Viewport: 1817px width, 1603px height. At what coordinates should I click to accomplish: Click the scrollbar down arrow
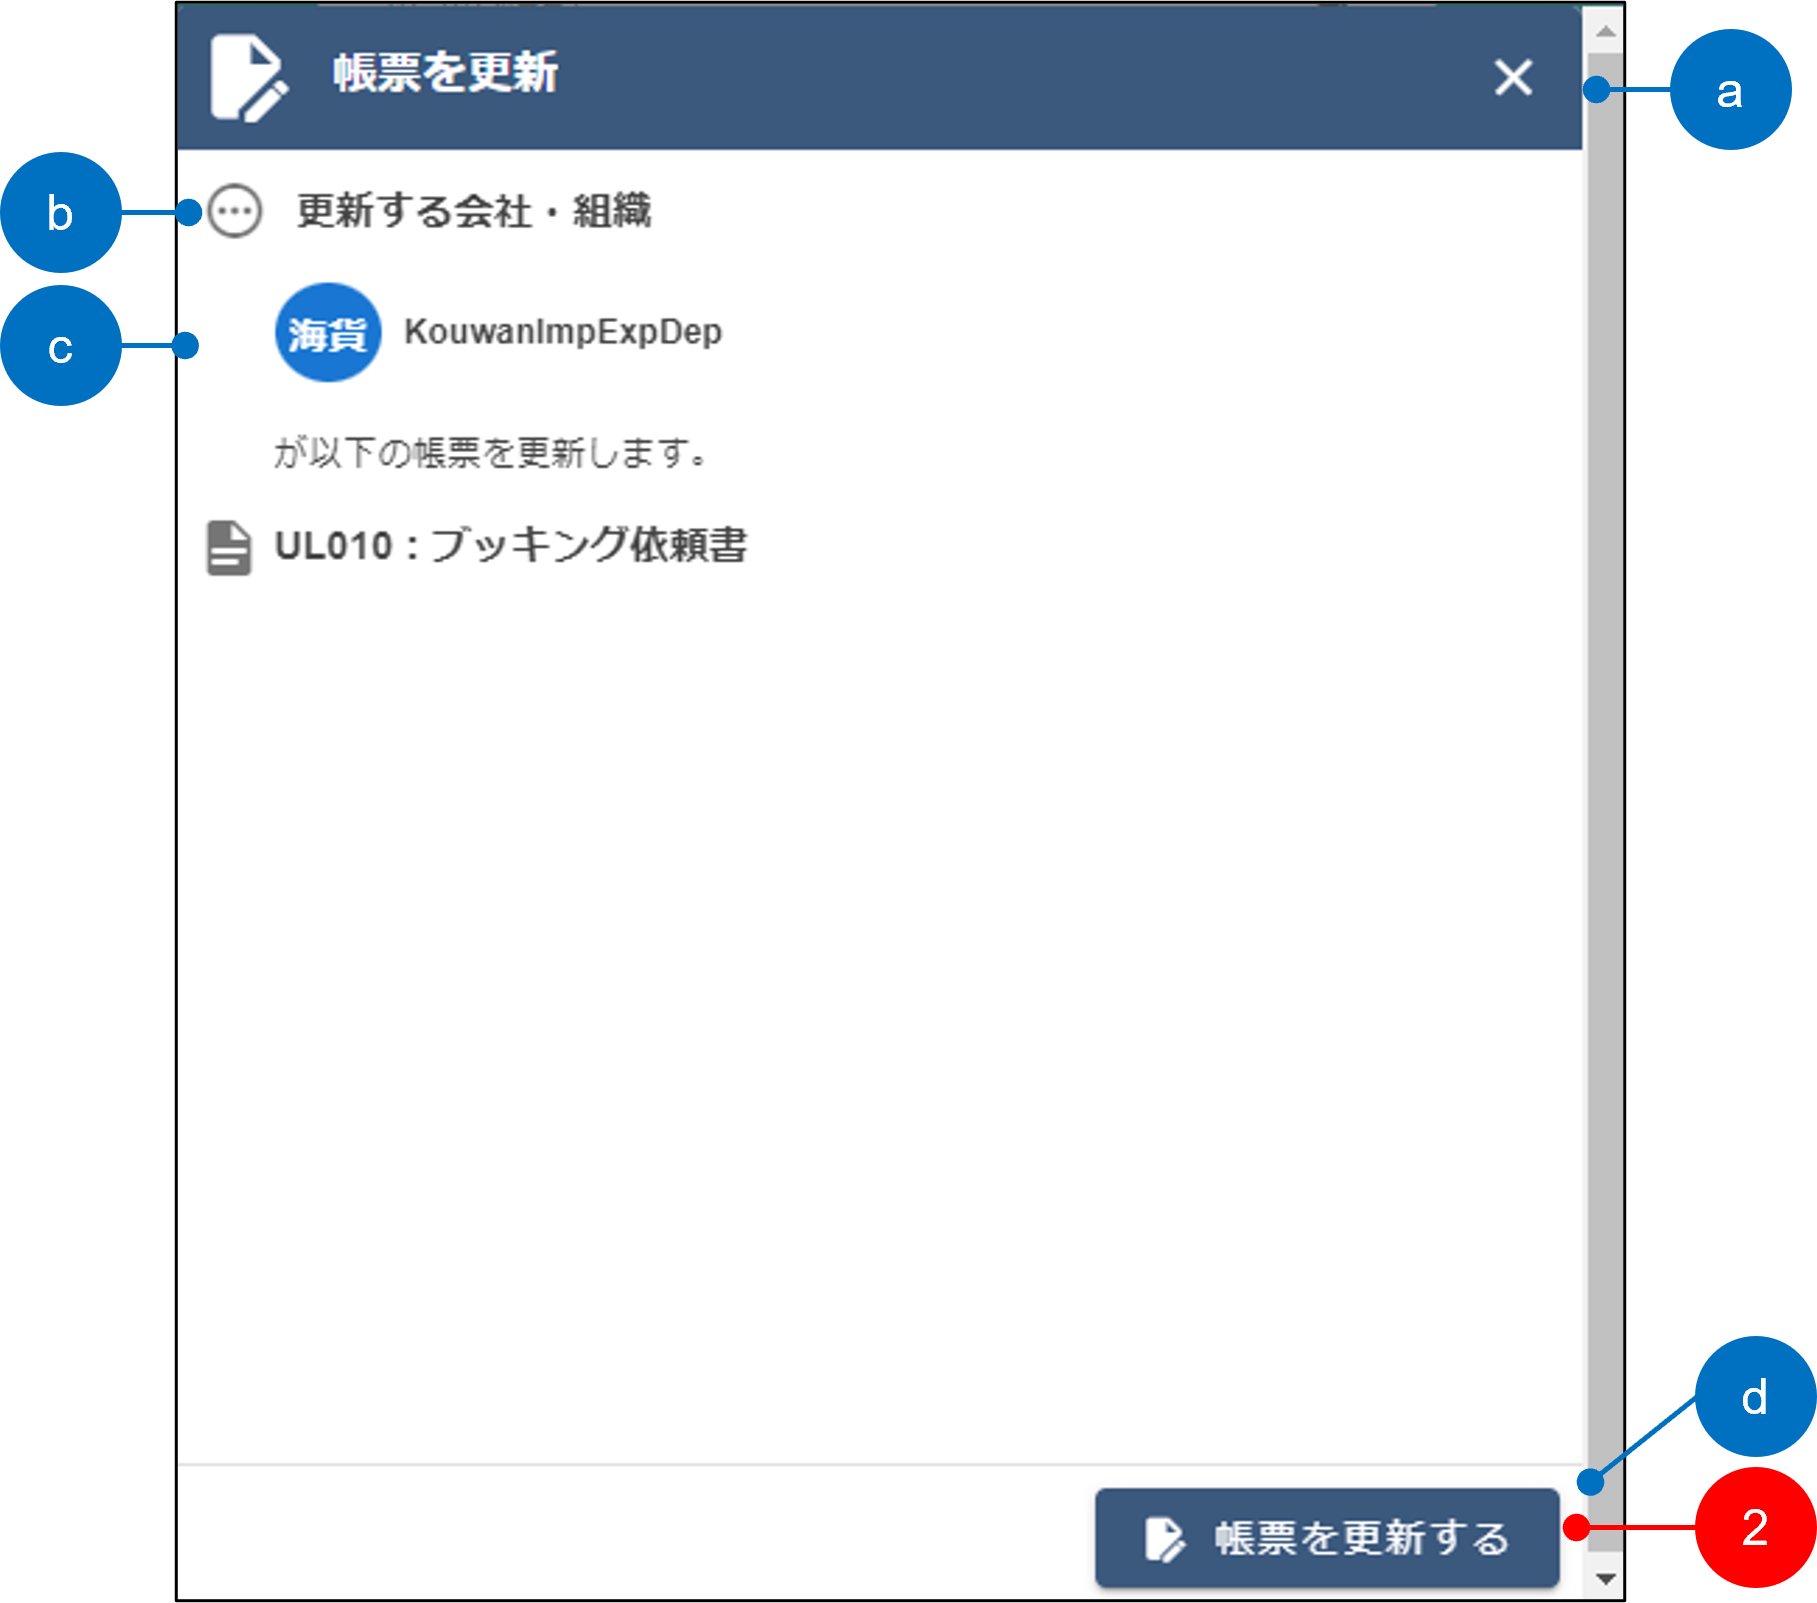tap(1605, 1579)
